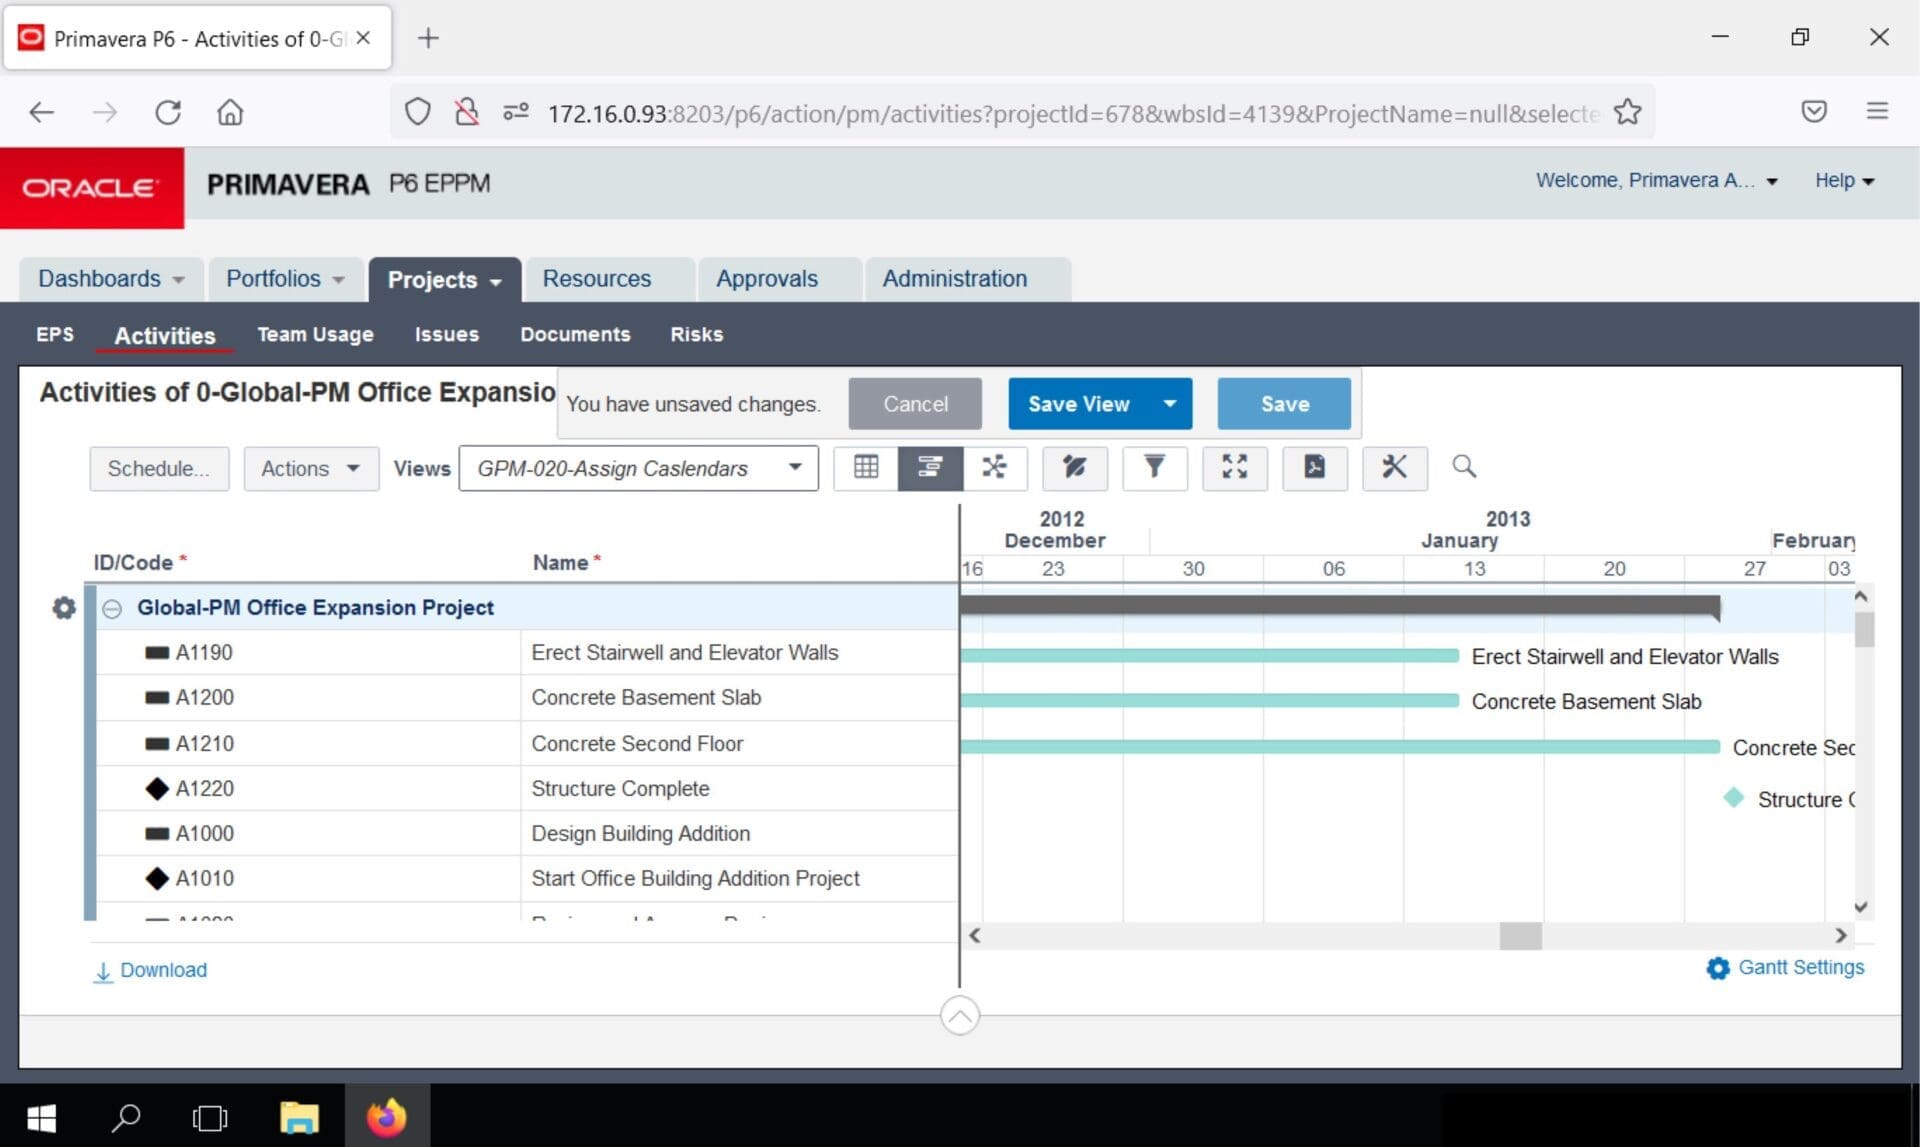The height and width of the screenshot is (1147, 1920).
Task: Go to the EPS subtab
Action: click(55, 335)
